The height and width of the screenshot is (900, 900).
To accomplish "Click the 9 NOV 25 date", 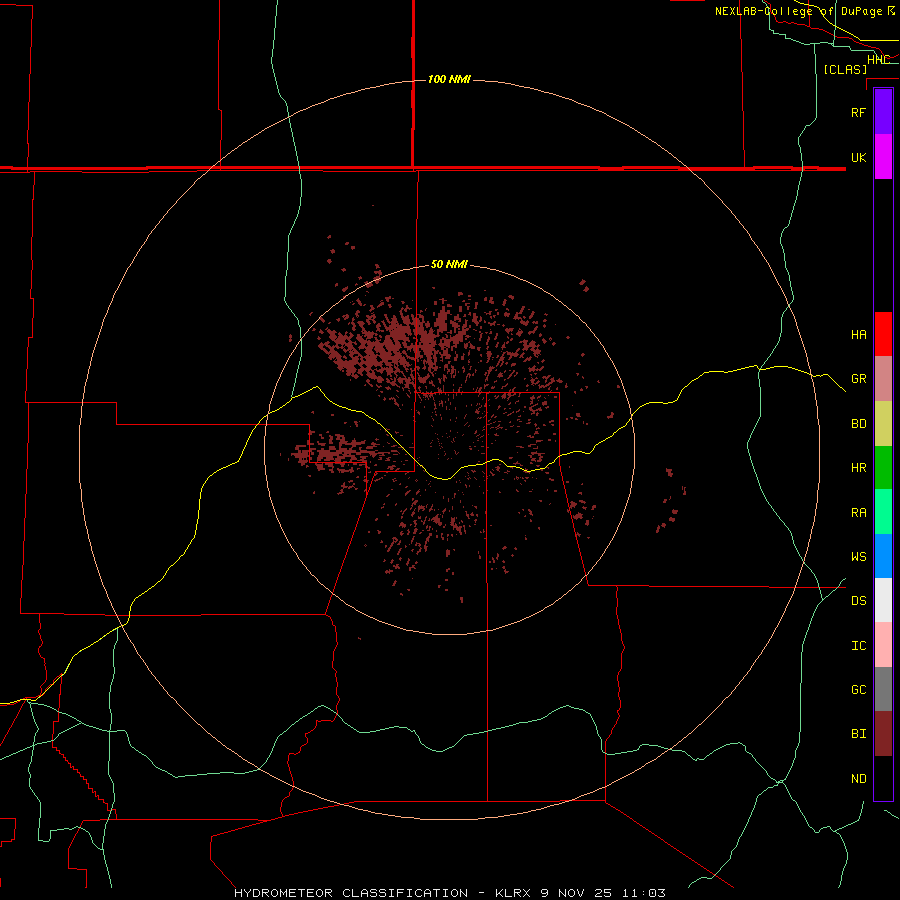I will click(x=576, y=893).
